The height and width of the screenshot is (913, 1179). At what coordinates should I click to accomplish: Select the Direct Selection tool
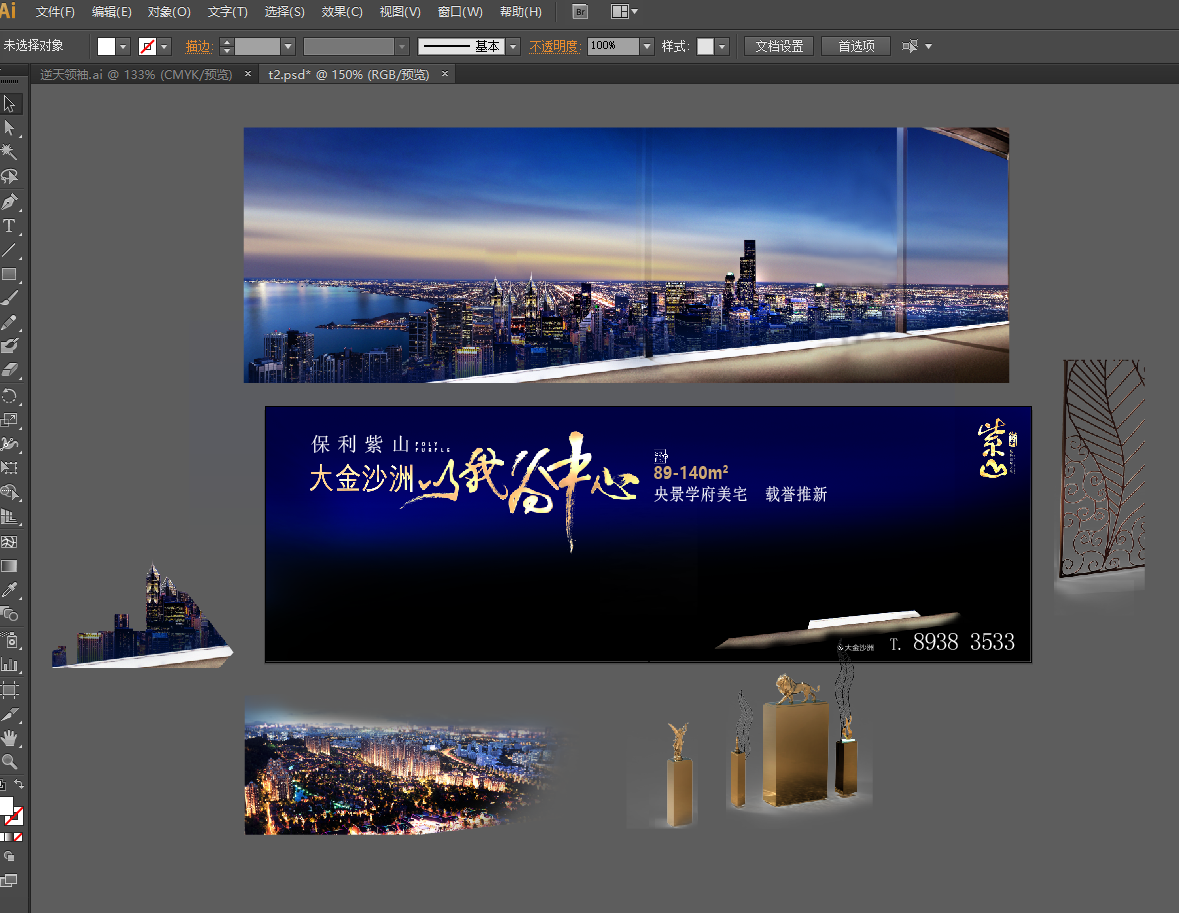[x=10, y=128]
